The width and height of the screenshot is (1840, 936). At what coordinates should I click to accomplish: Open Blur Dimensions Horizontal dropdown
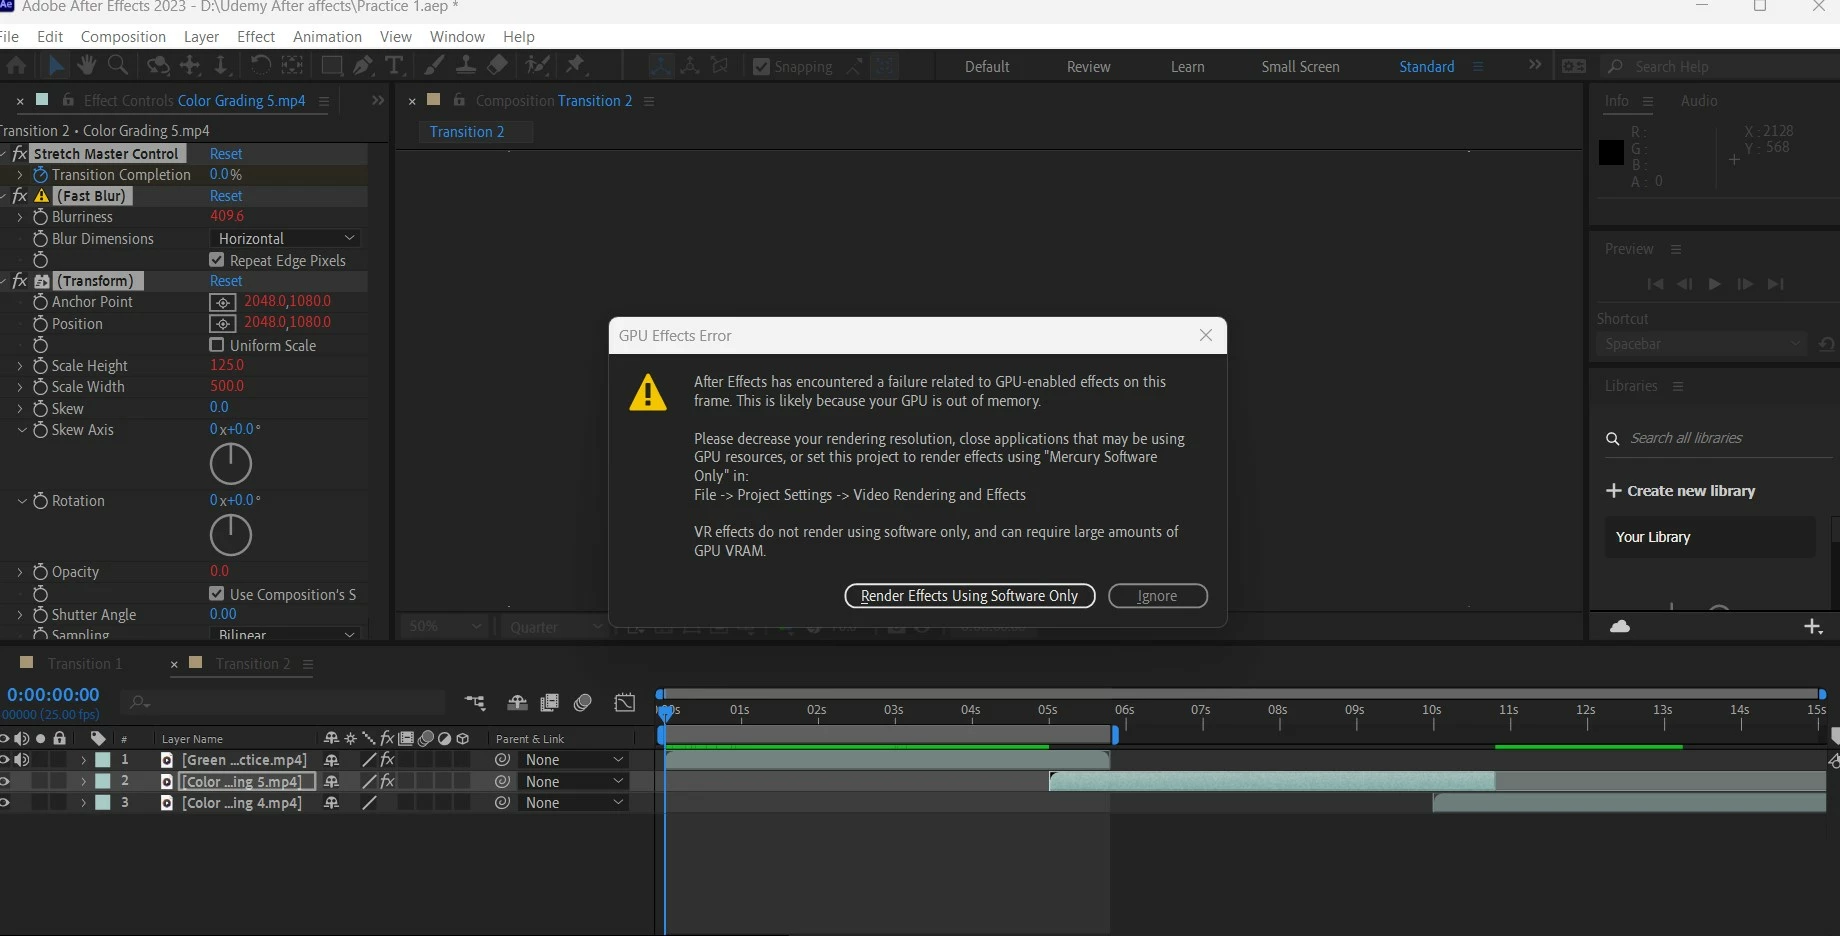point(285,239)
